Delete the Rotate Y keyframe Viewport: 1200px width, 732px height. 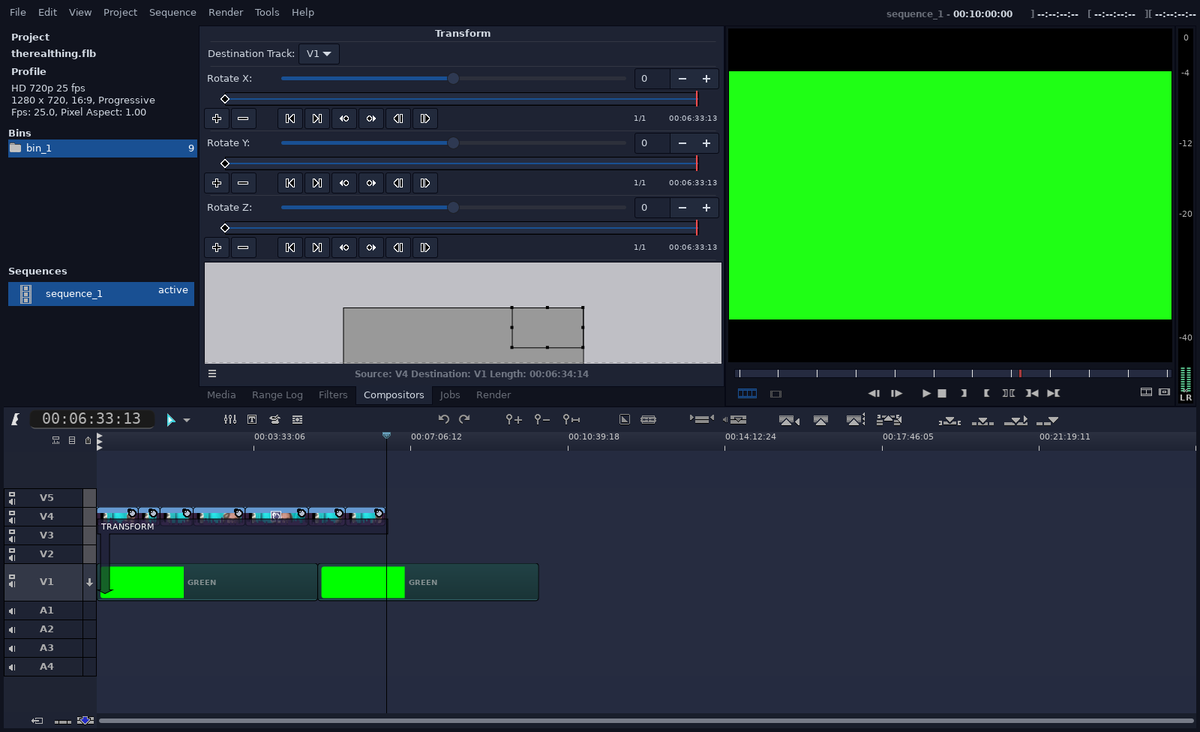[243, 183]
